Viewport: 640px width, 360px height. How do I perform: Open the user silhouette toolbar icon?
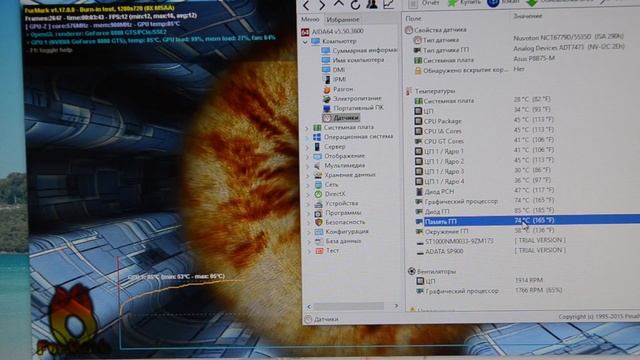[371, 4]
